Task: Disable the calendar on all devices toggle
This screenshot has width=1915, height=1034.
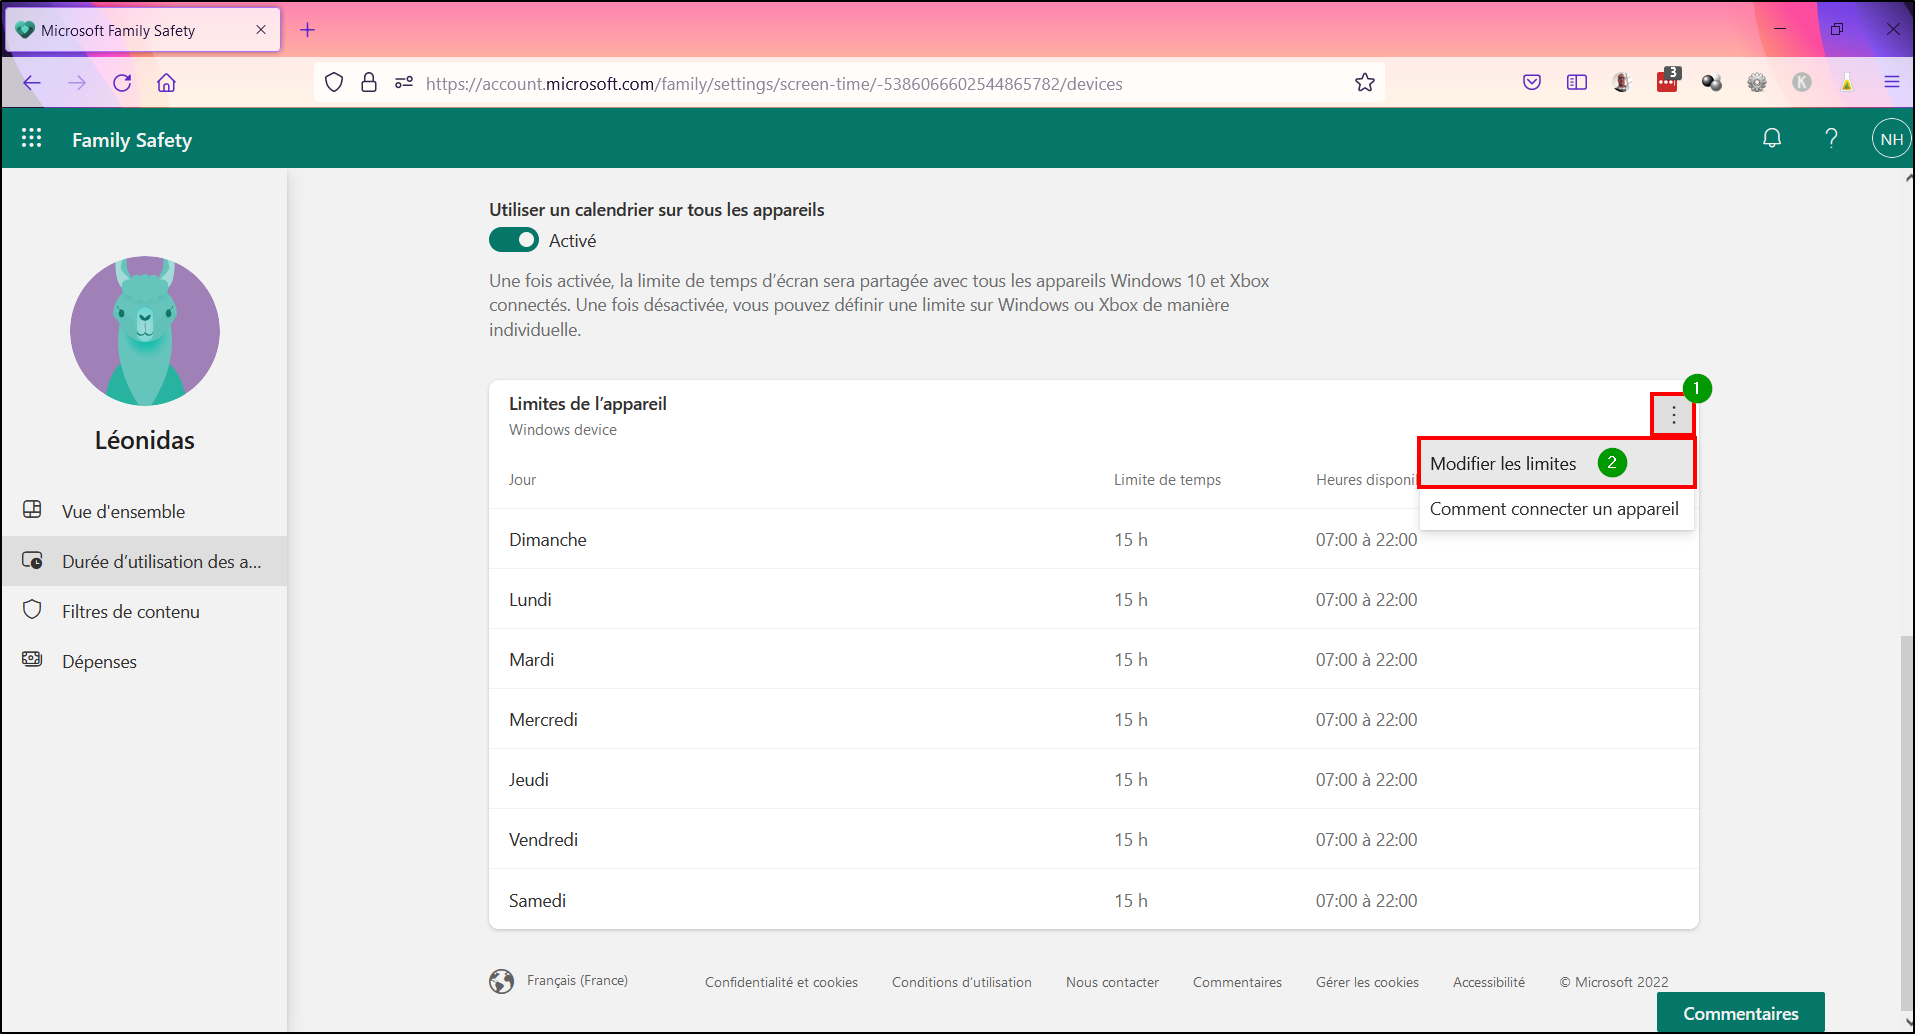Action: [513, 240]
